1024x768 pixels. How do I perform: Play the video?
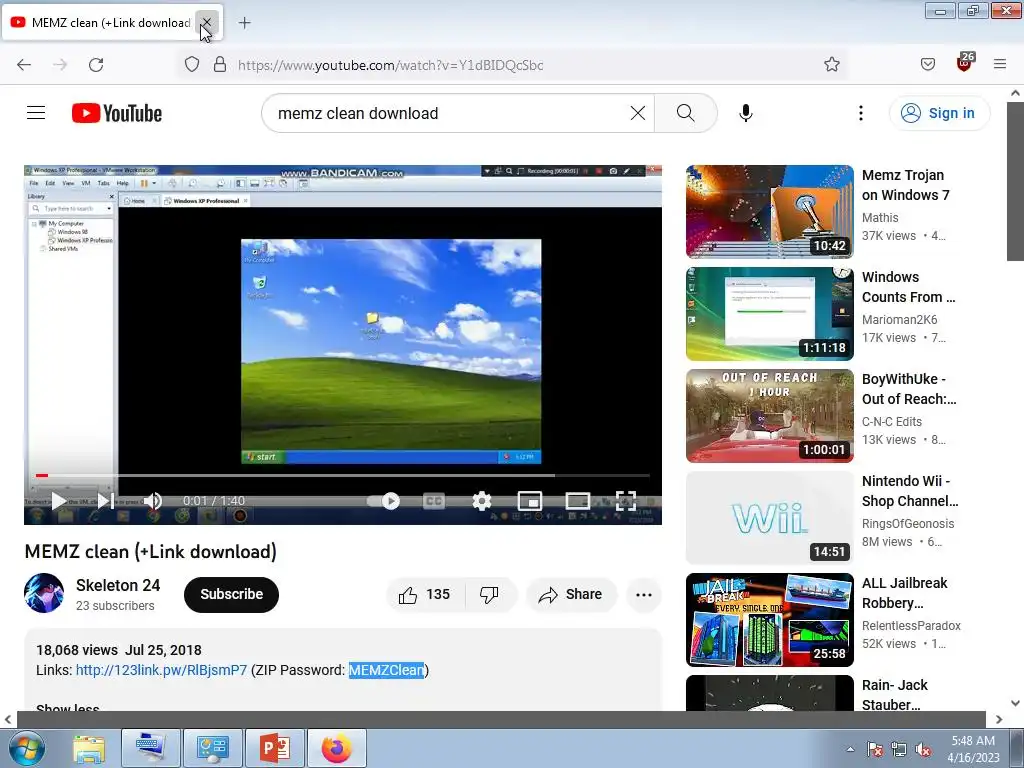[x=58, y=501]
